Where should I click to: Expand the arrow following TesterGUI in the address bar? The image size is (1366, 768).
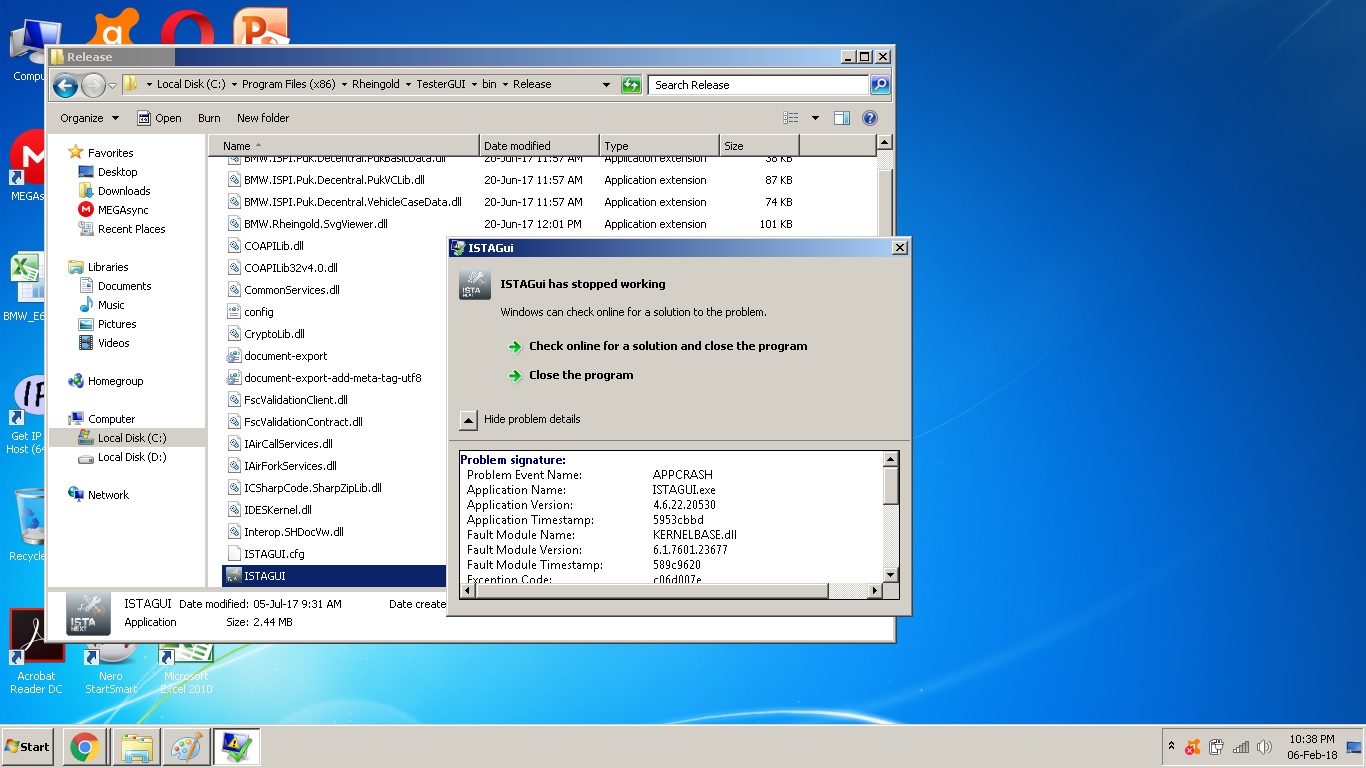pos(474,85)
